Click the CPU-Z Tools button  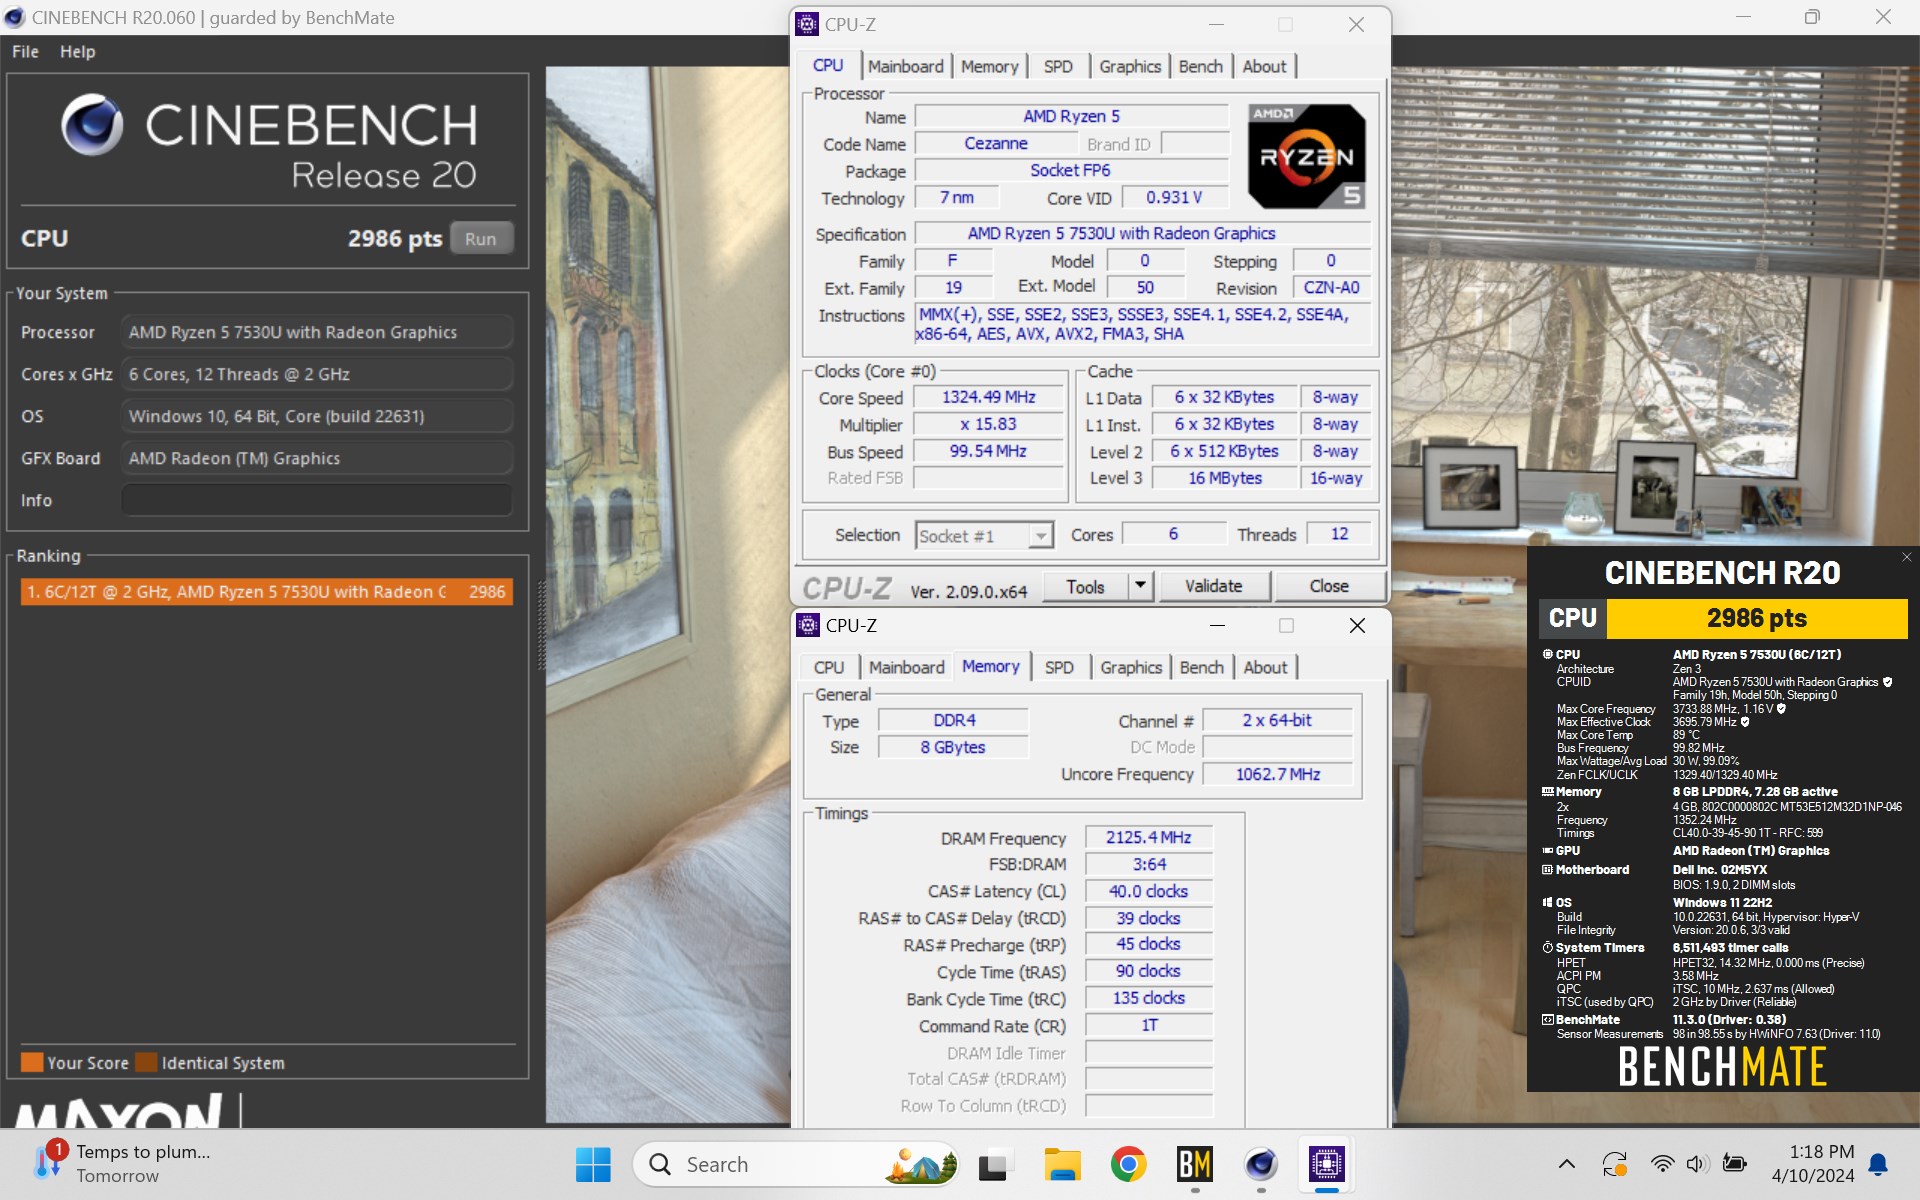click(x=1085, y=587)
